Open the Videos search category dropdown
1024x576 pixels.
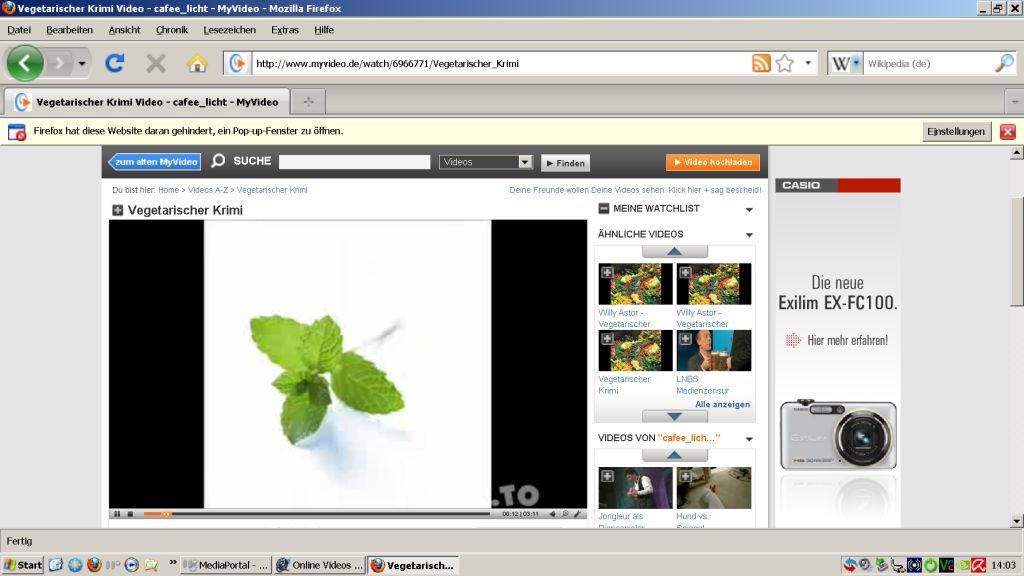525,162
